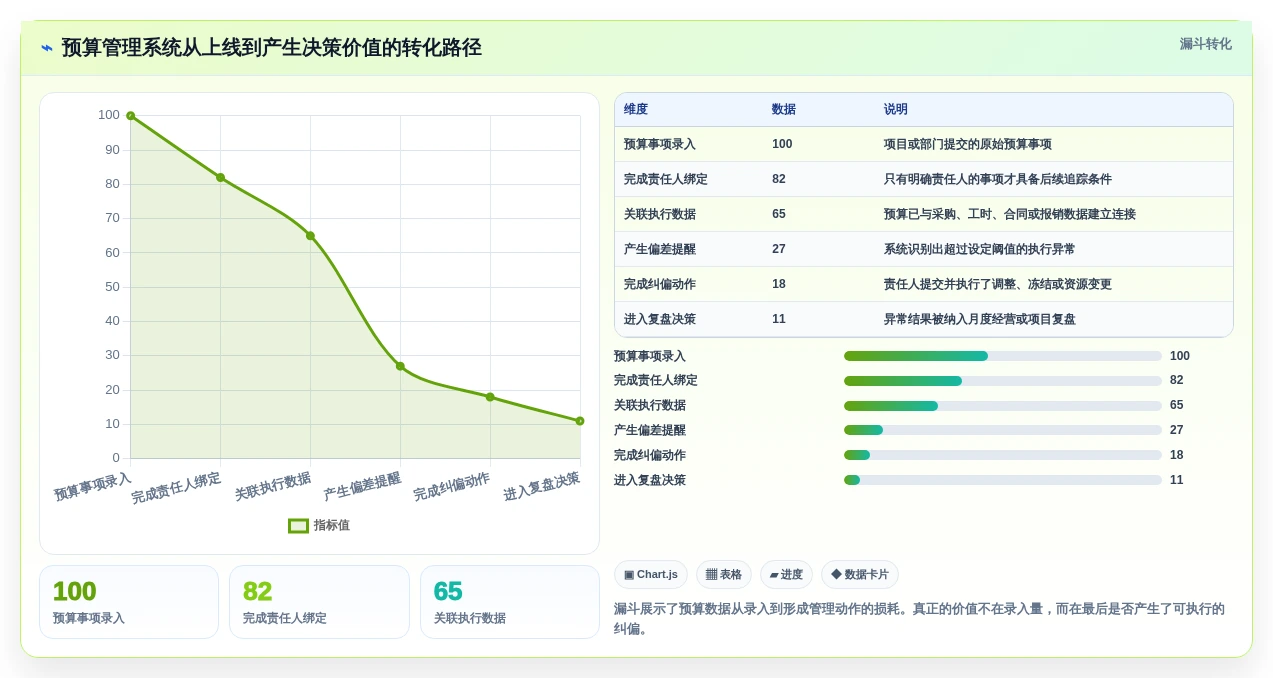The height and width of the screenshot is (678, 1273).
Task: Click the progress list label 完成纠偏动作
Action: [650, 455]
